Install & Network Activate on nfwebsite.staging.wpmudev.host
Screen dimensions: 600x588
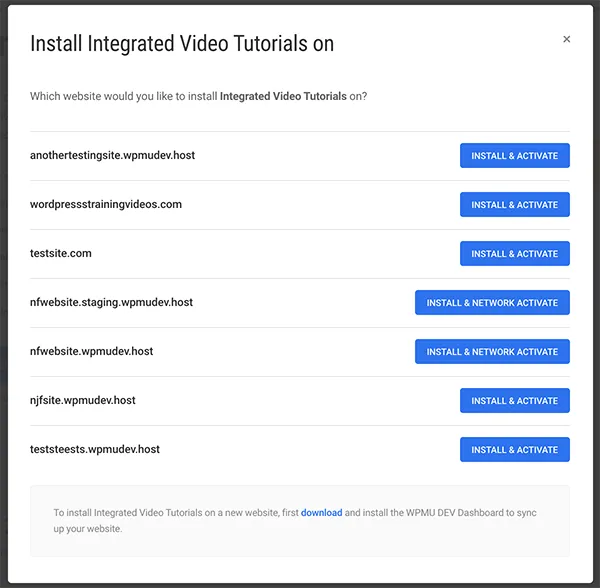pyautogui.click(x=492, y=303)
